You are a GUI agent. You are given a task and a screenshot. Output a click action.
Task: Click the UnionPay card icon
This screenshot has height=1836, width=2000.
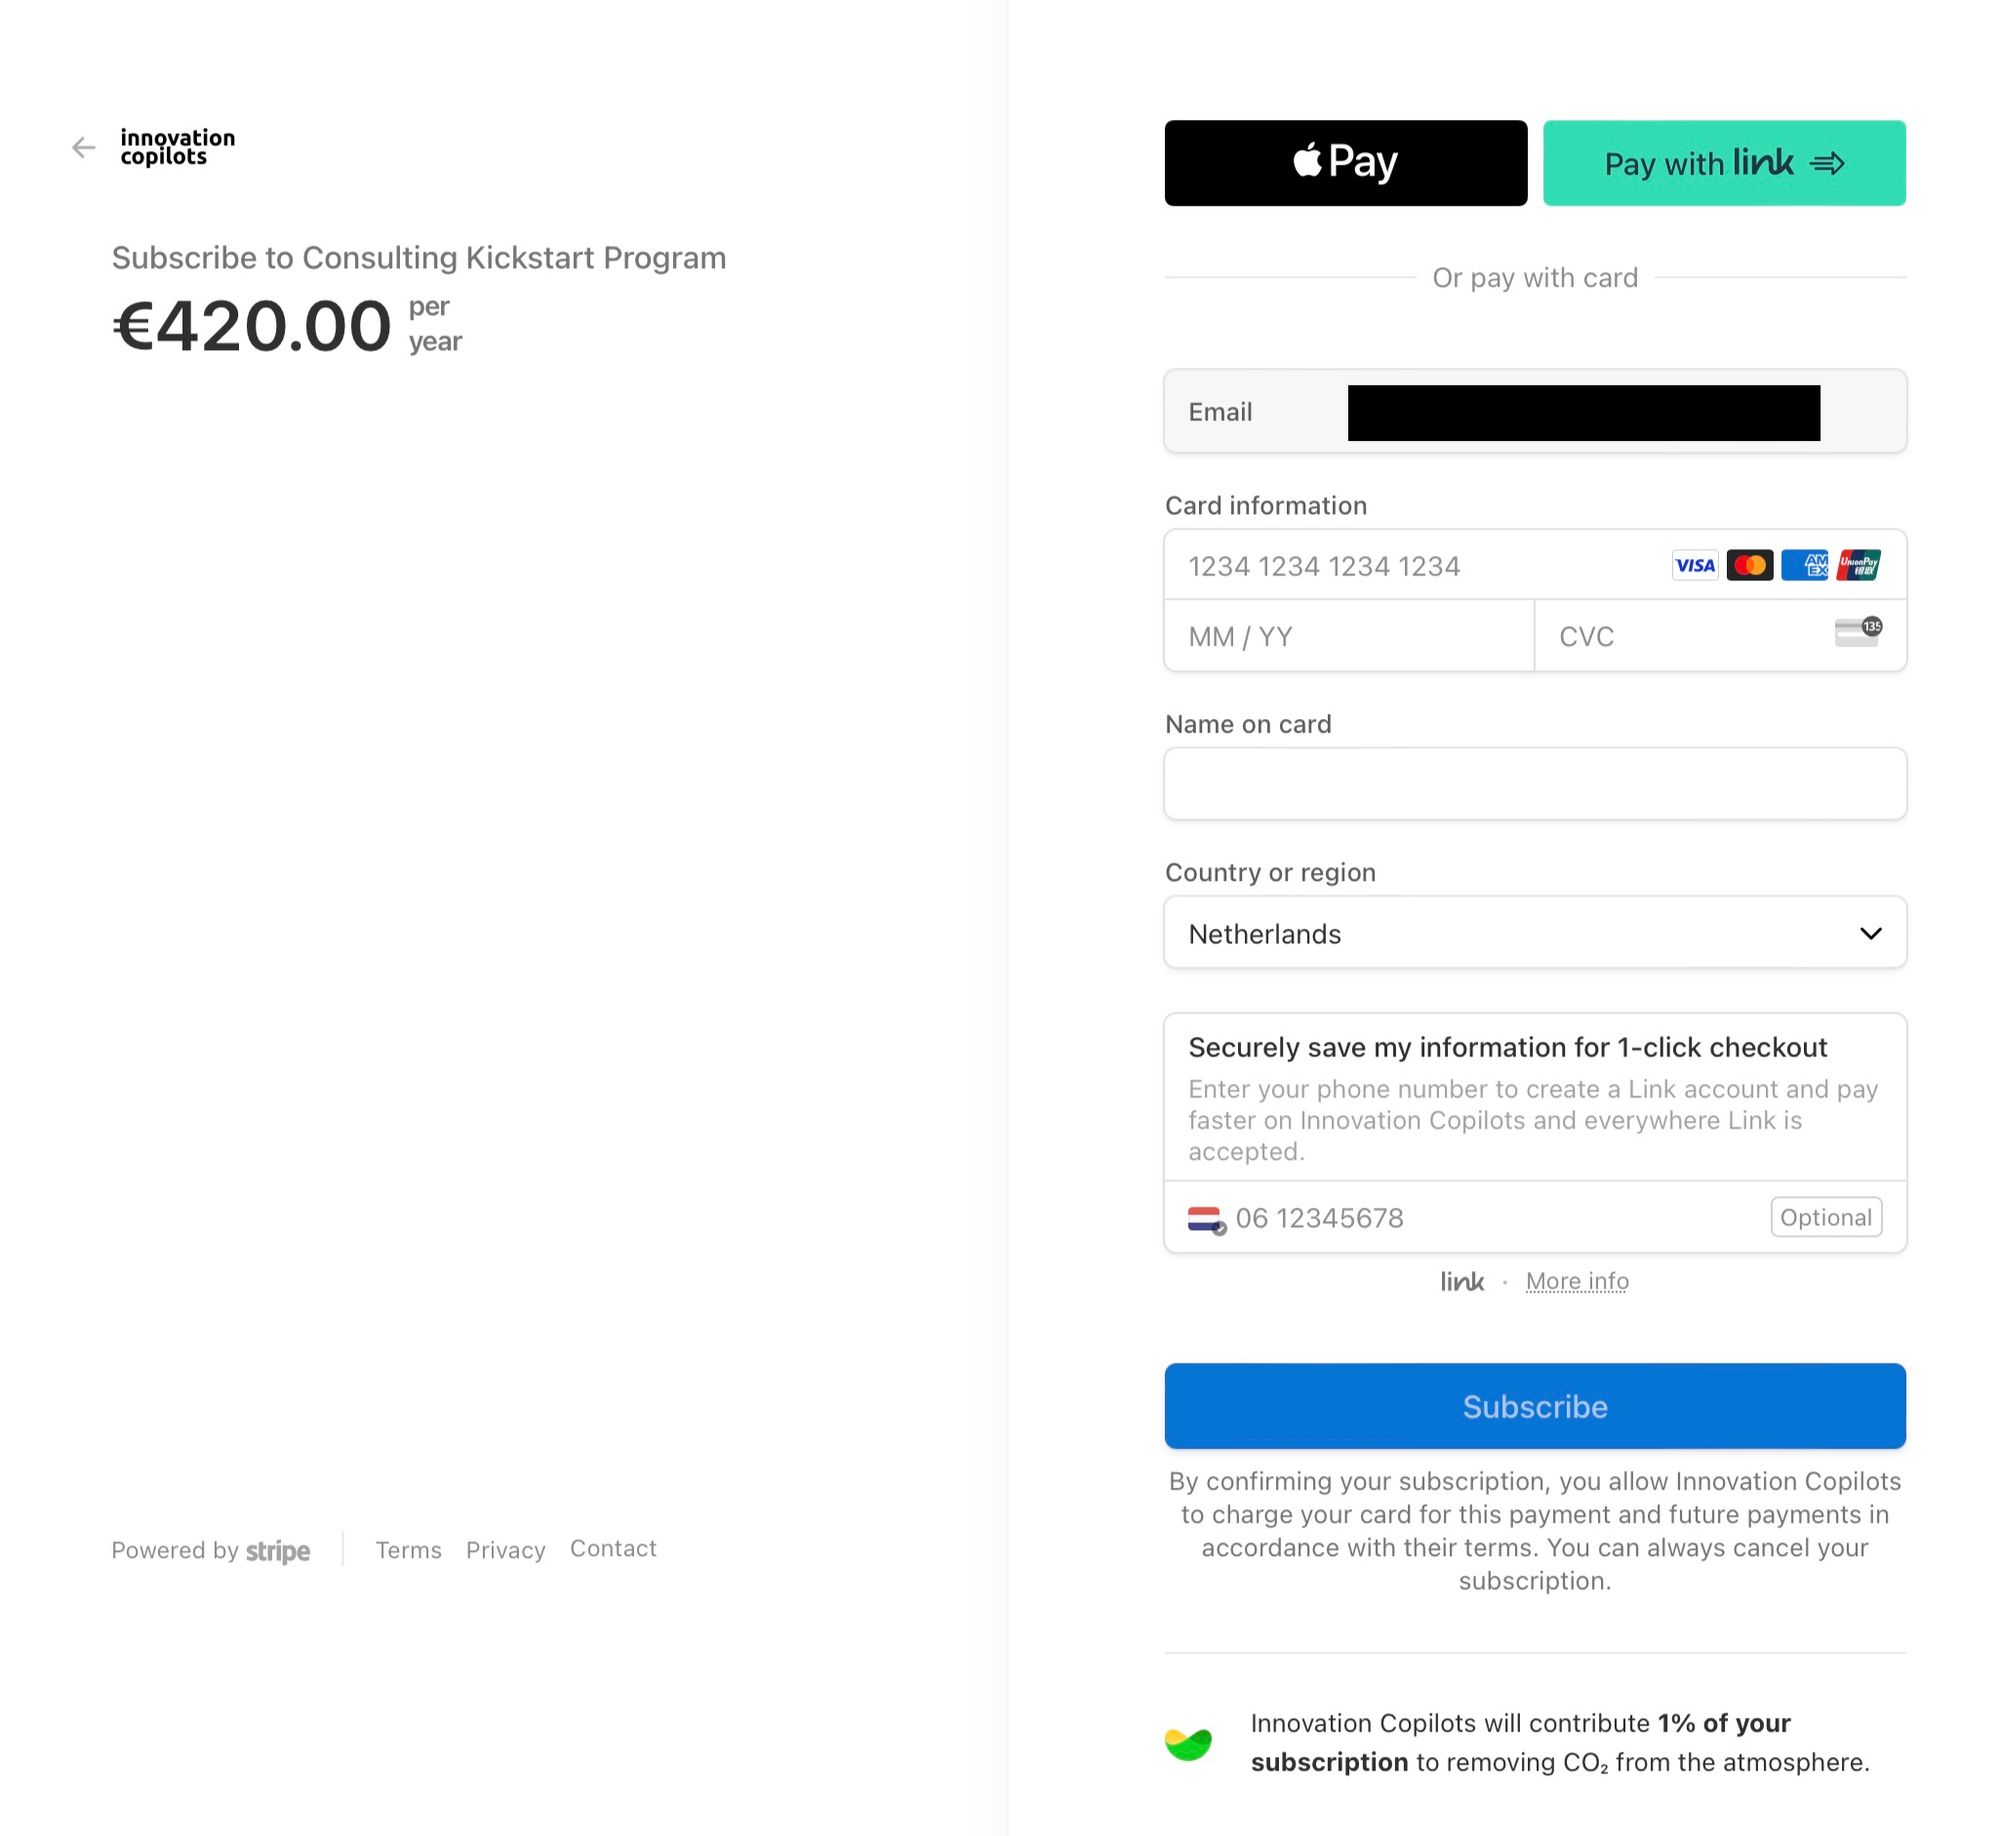click(x=1858, y=565)
